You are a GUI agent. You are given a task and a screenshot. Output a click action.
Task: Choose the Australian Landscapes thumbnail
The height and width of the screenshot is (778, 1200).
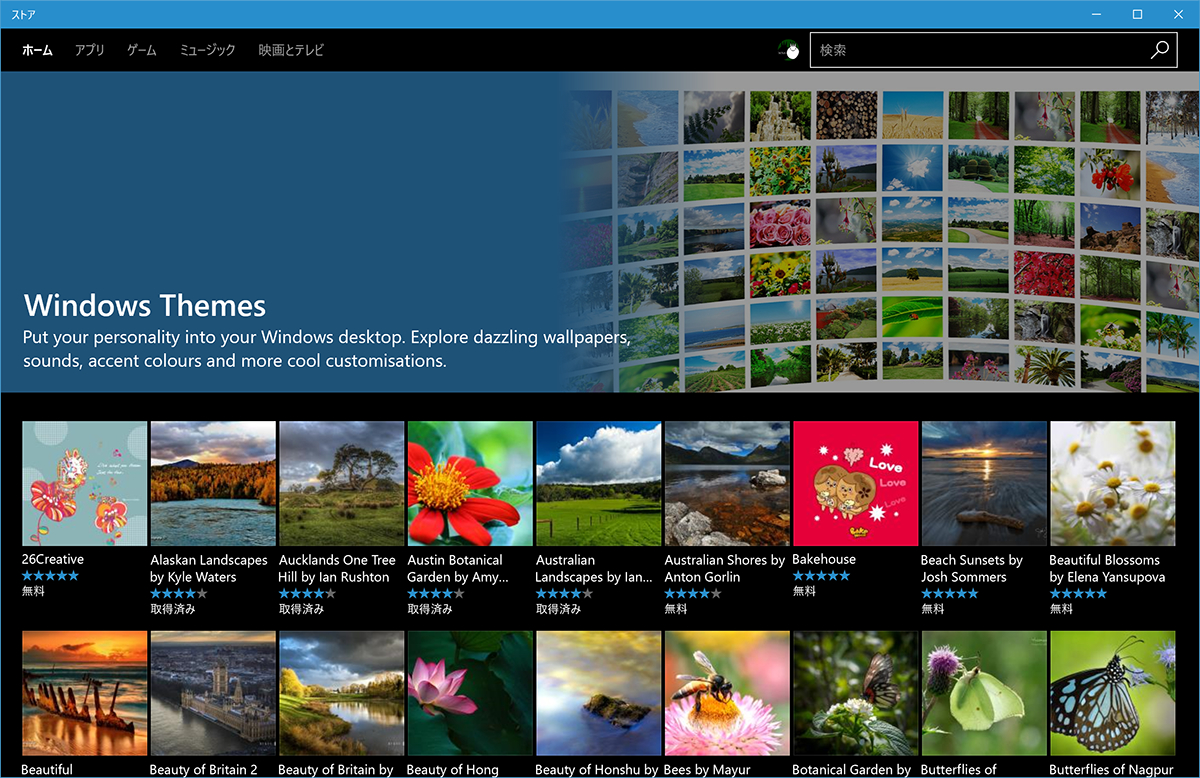click(x=599, y=483)
